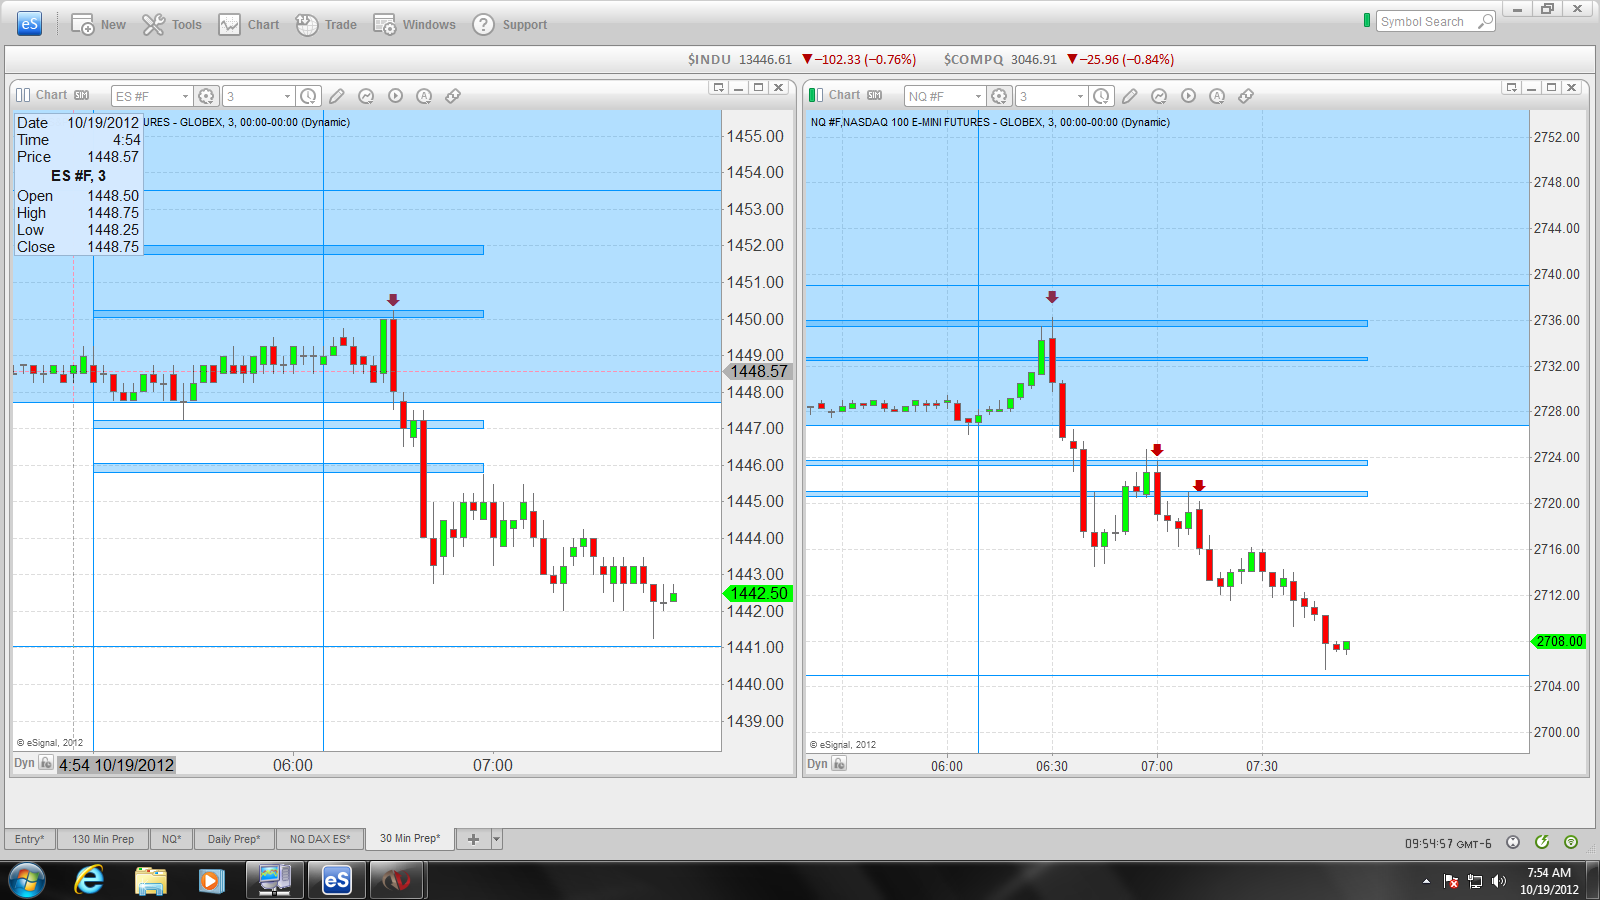The width and height of the screenshot is (1600, 900).
Task: Click the first round status icon after clock
Action: 1513,842
